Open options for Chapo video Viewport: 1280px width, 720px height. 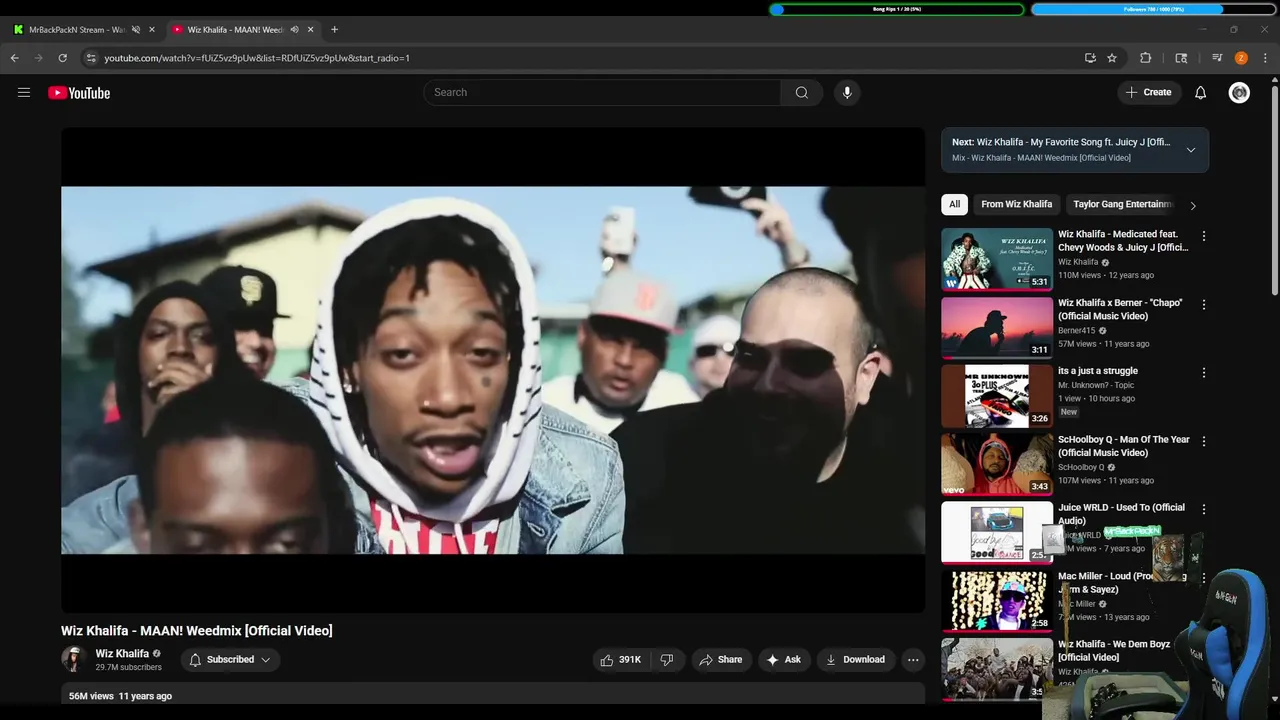pyautogui.click(x=1204, y=304)
